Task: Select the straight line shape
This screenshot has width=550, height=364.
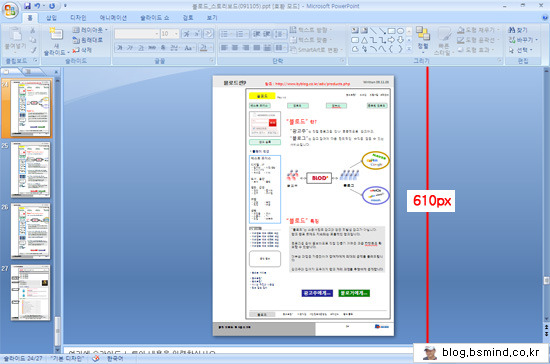Action: point(373,31)
